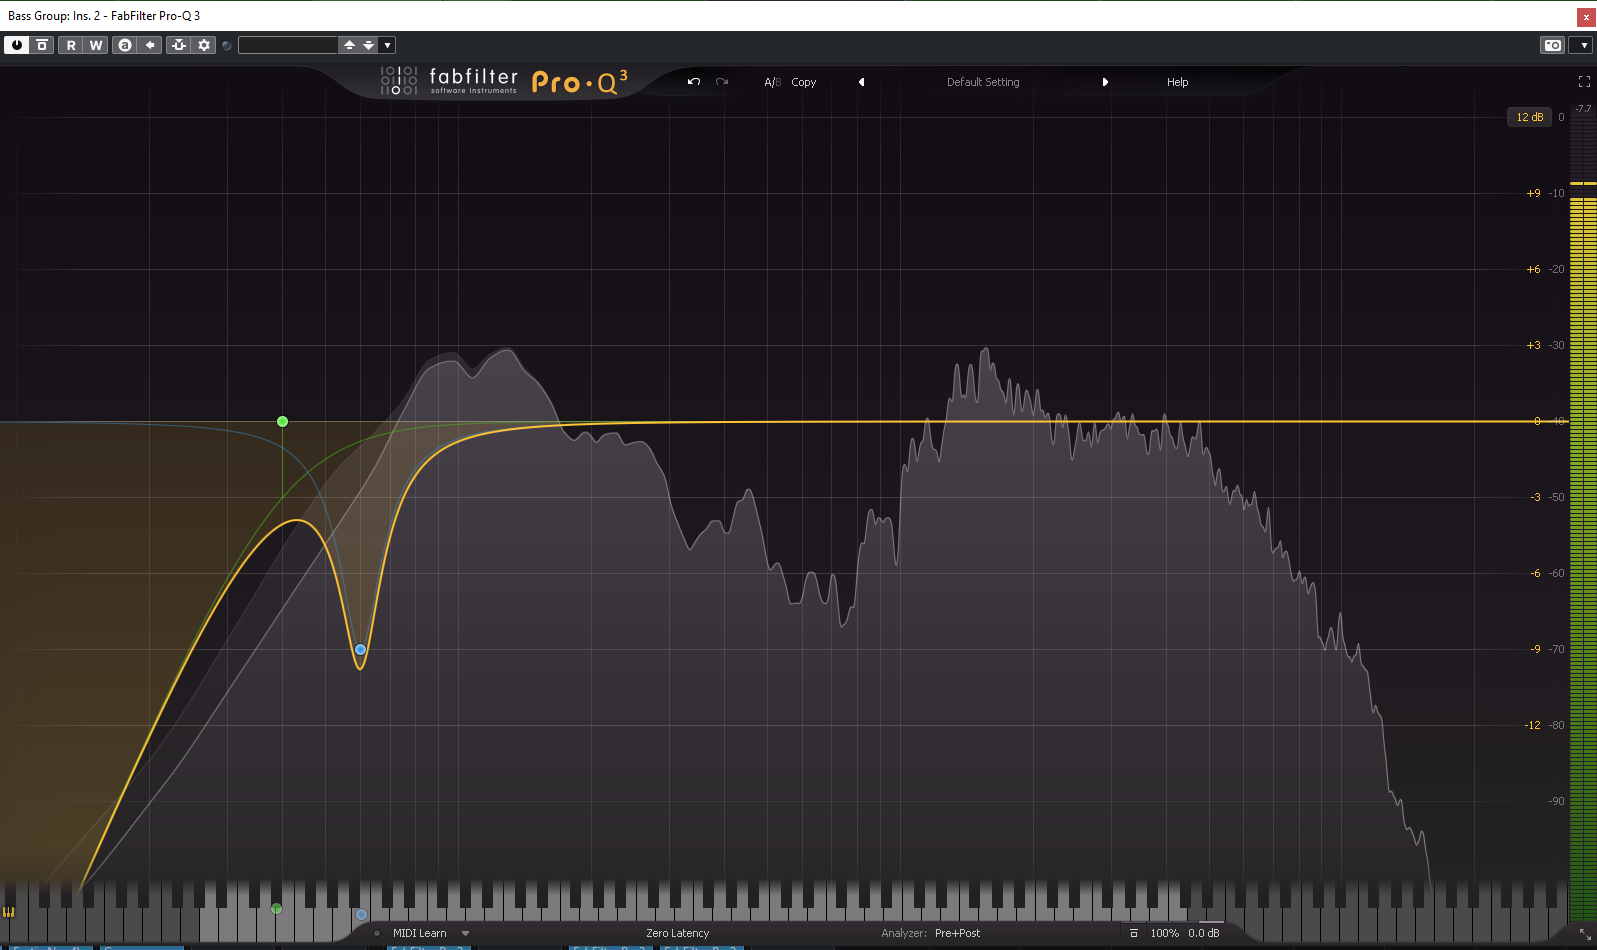Enable write automation (W) button
Viewport: 1597px width, 950px height.
coord(96,45)
